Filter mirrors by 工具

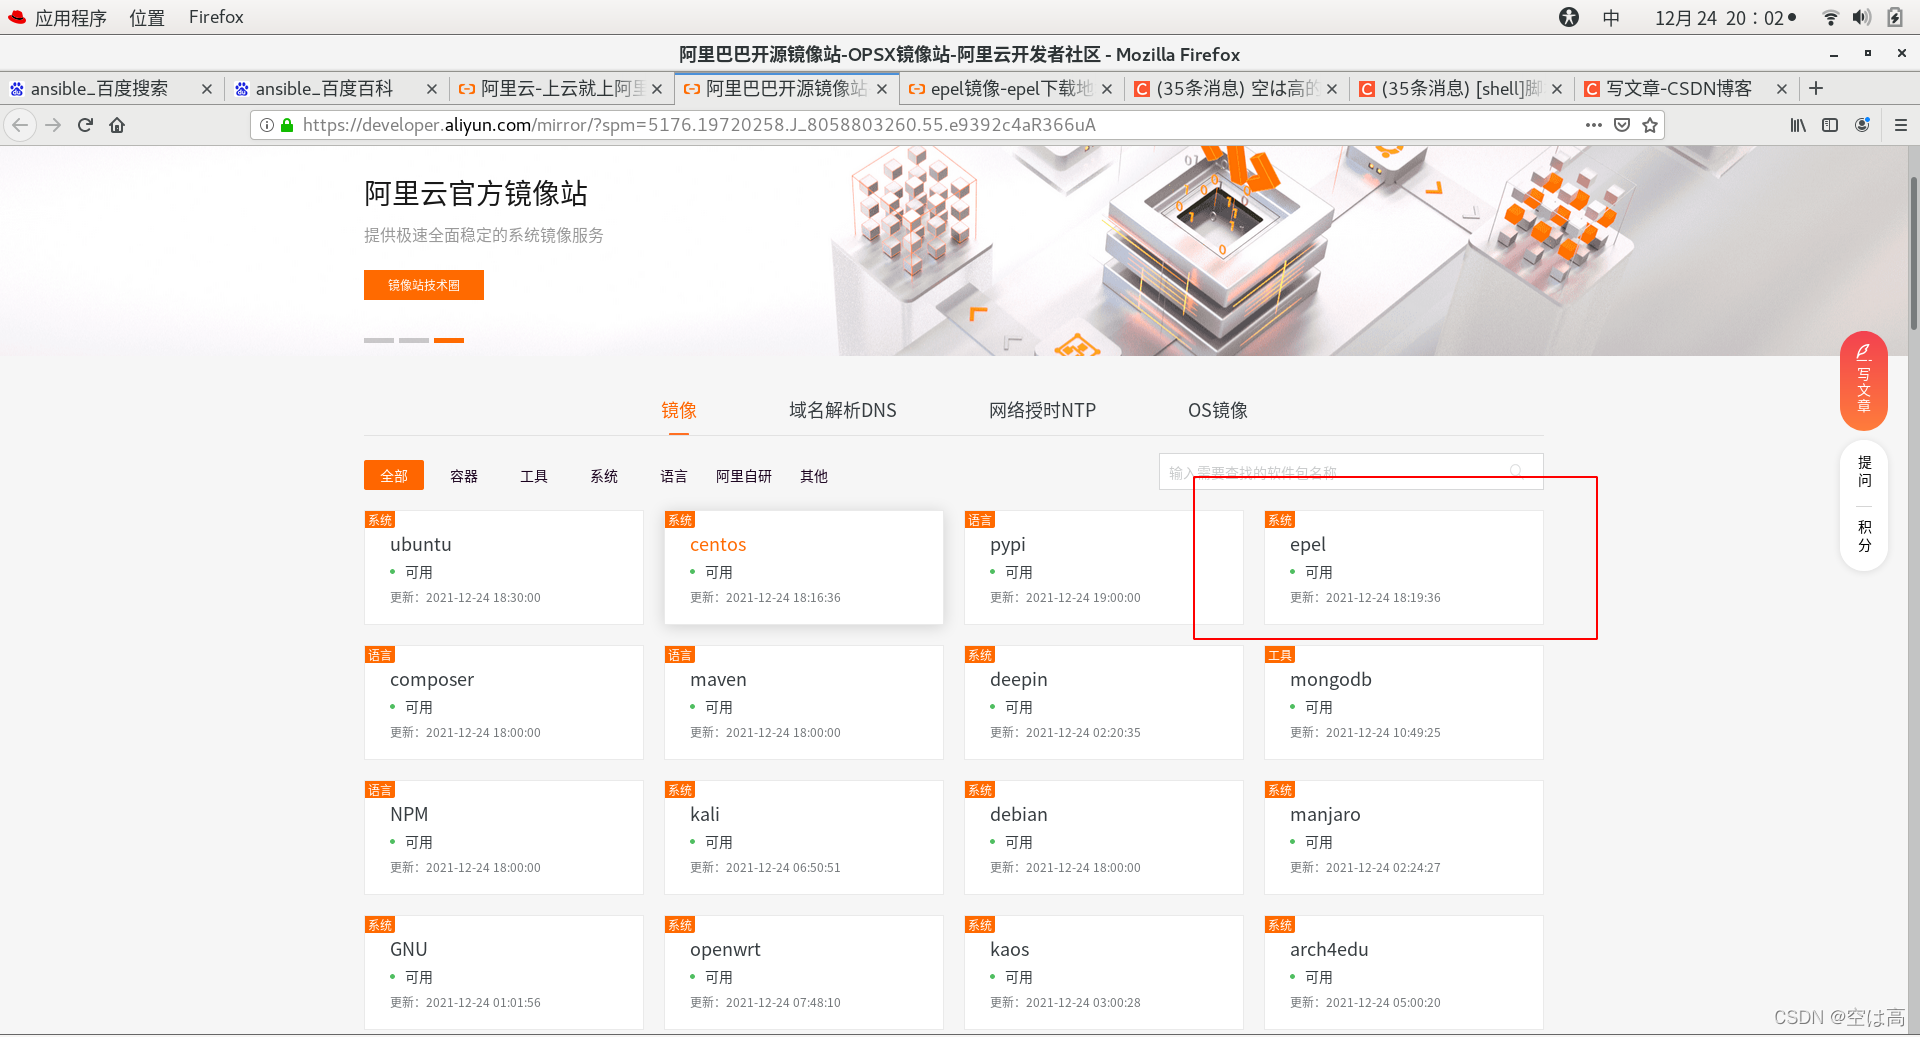point(534,476)
